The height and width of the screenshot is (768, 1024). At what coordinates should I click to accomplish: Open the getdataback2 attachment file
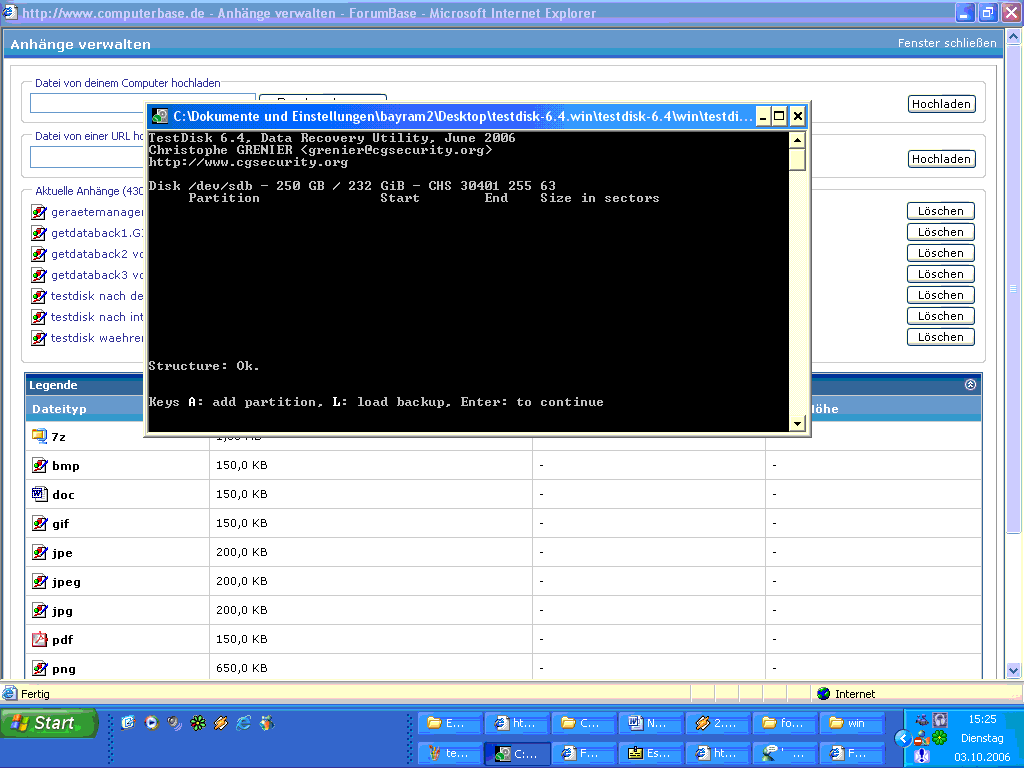[97, 254]
